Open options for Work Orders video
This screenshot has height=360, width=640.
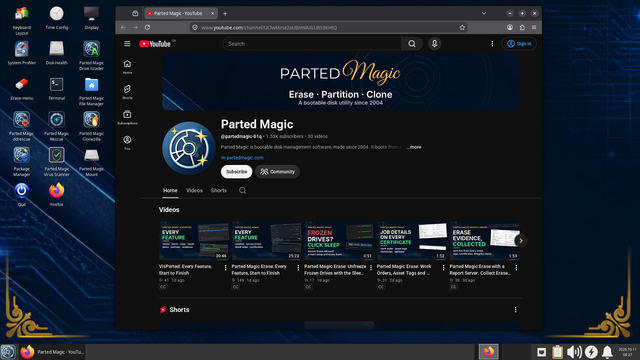tap(443, 268)
